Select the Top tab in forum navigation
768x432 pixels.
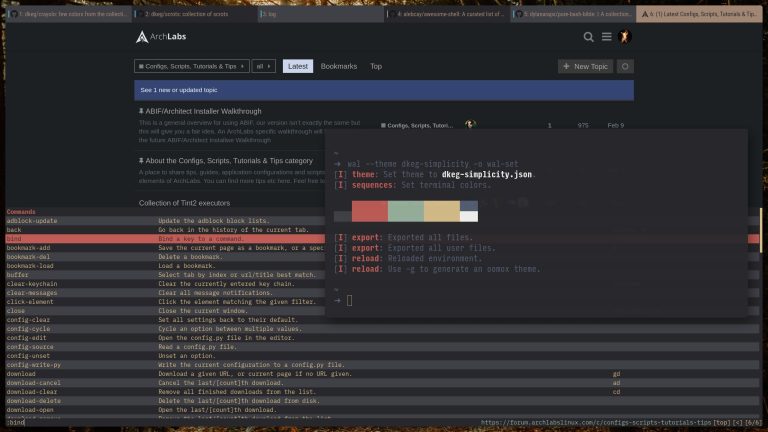coord(376,66)
